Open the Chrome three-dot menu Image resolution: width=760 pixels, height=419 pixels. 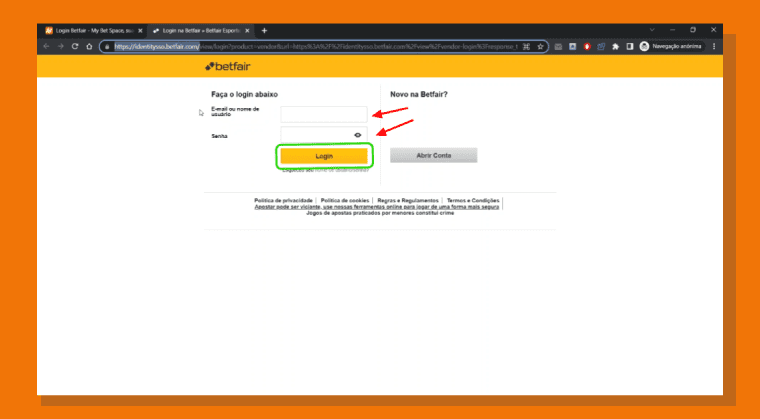(x=714, y=47)
